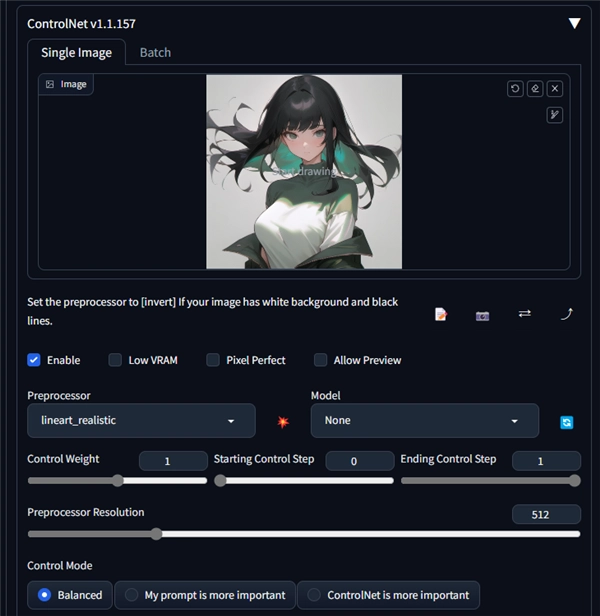Click the webcam camera icon
Viewport: 600px width, 616px height.
pos(483,316)
